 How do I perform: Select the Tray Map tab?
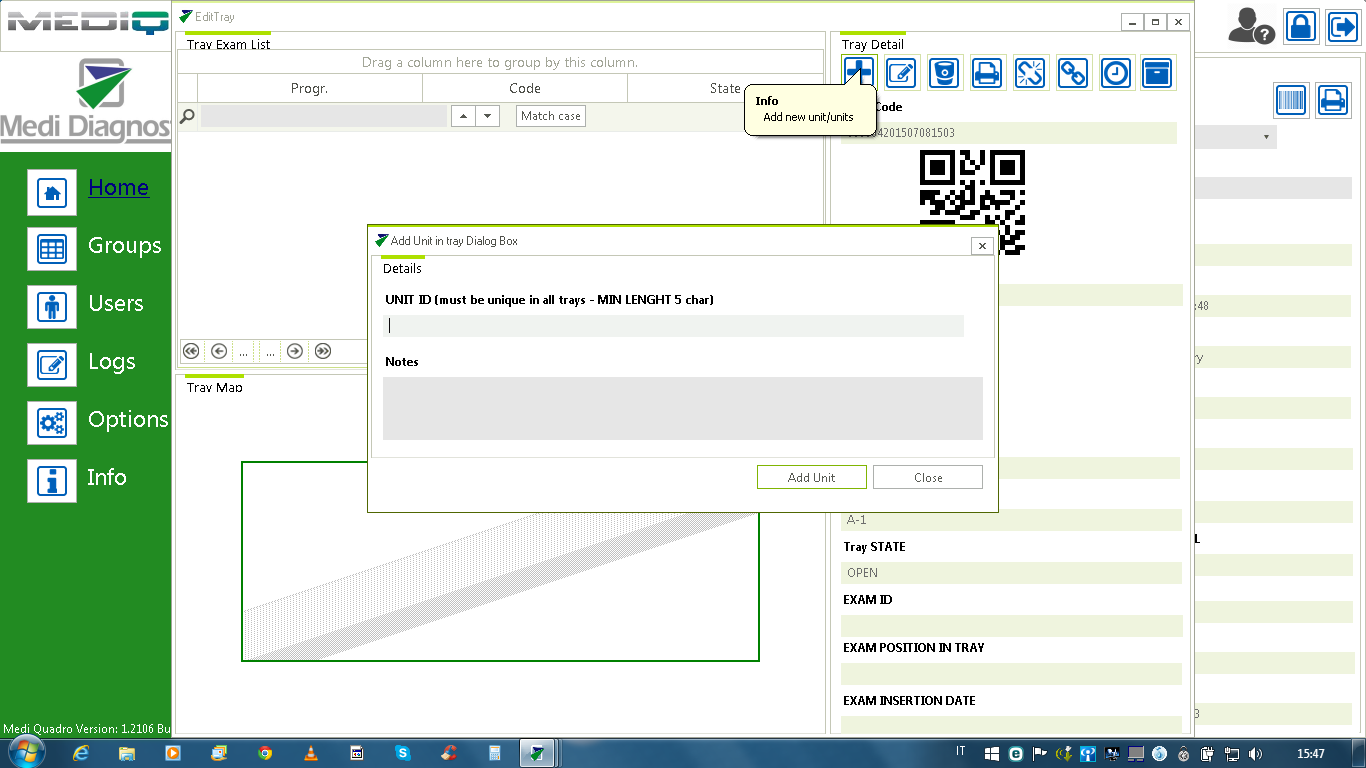215,387
